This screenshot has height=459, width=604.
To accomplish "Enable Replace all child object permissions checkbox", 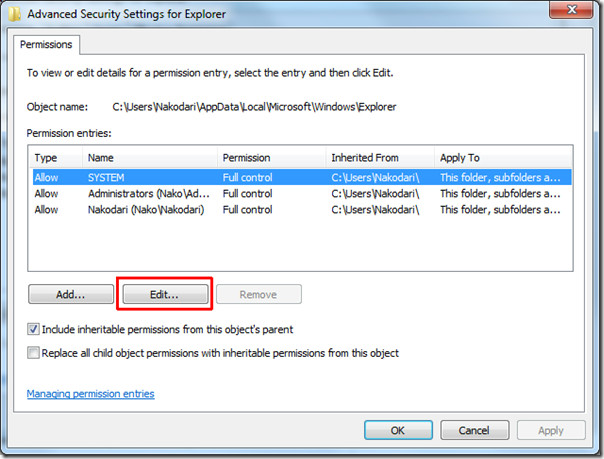I will (34, 353).
